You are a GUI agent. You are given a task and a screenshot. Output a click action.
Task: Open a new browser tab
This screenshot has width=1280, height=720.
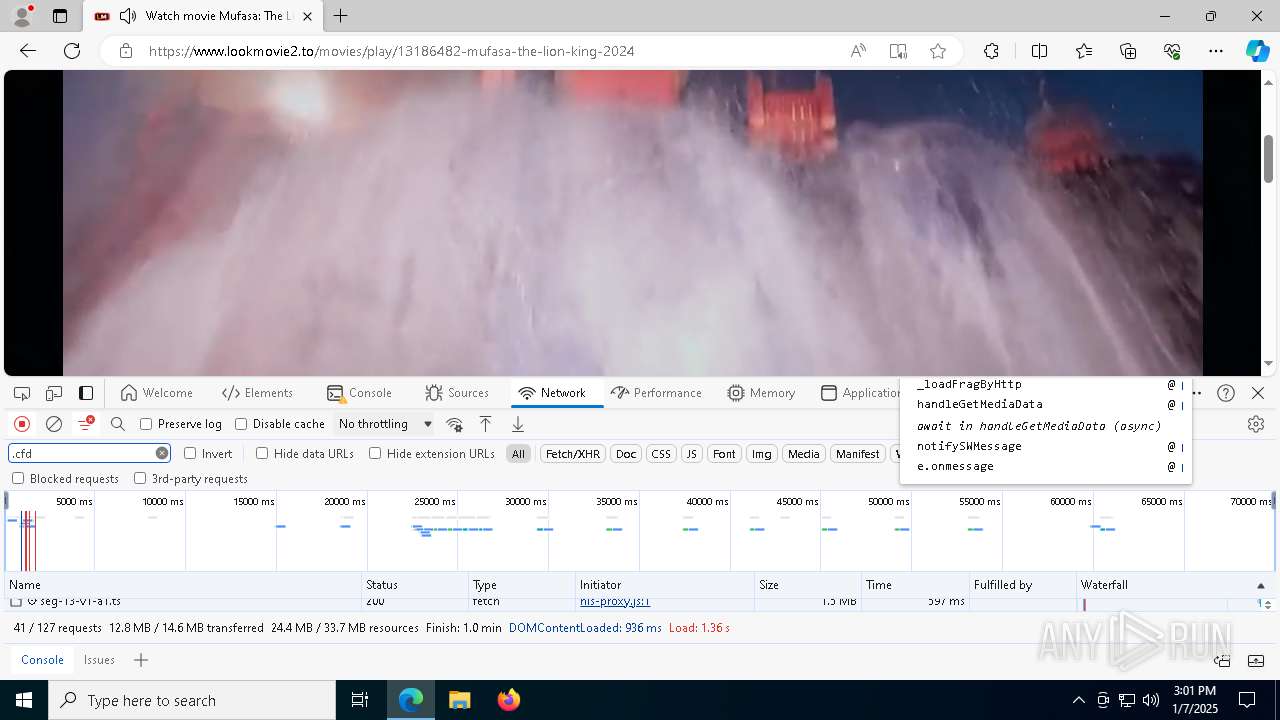click(341, 16)
